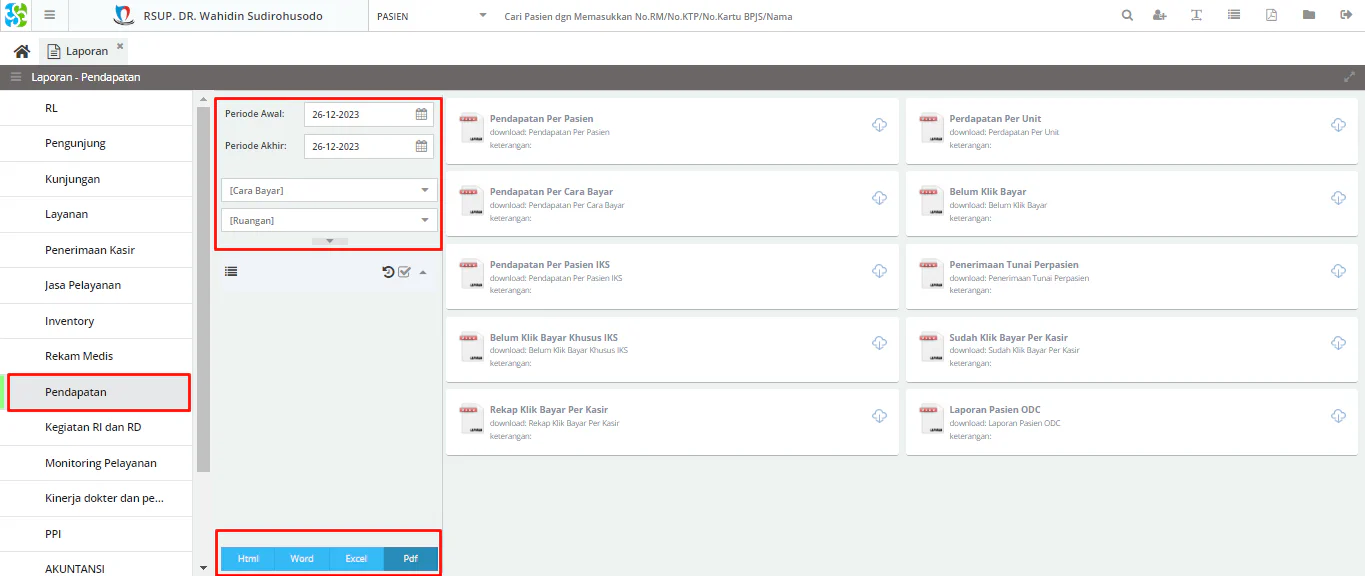Download the Laporan Pasien ODC report

1338,416
